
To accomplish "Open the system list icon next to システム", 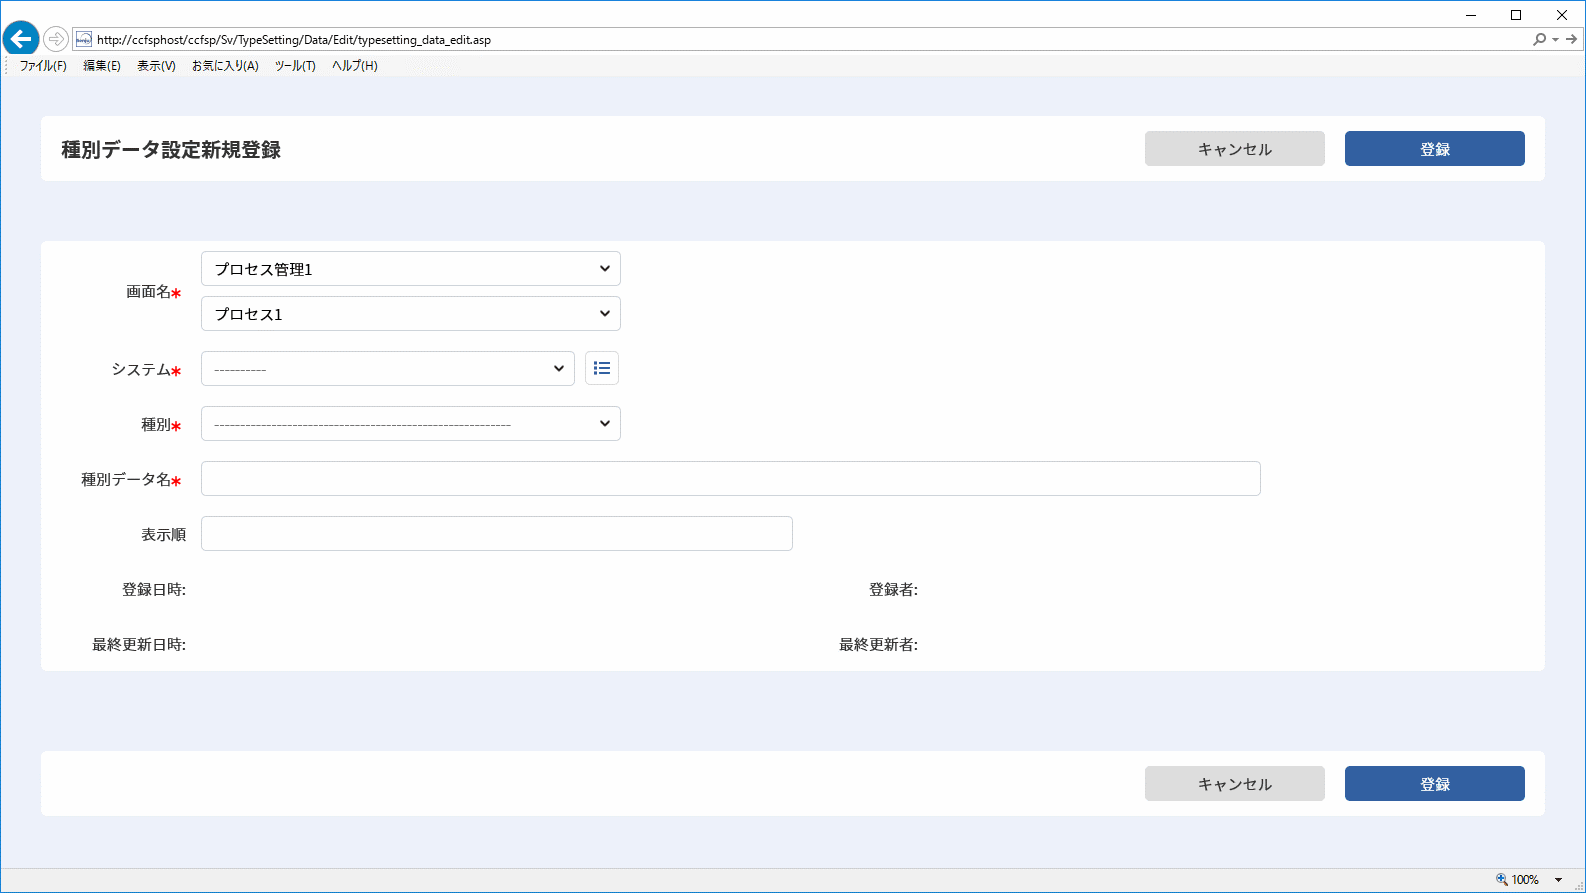I will coord(602,368).
